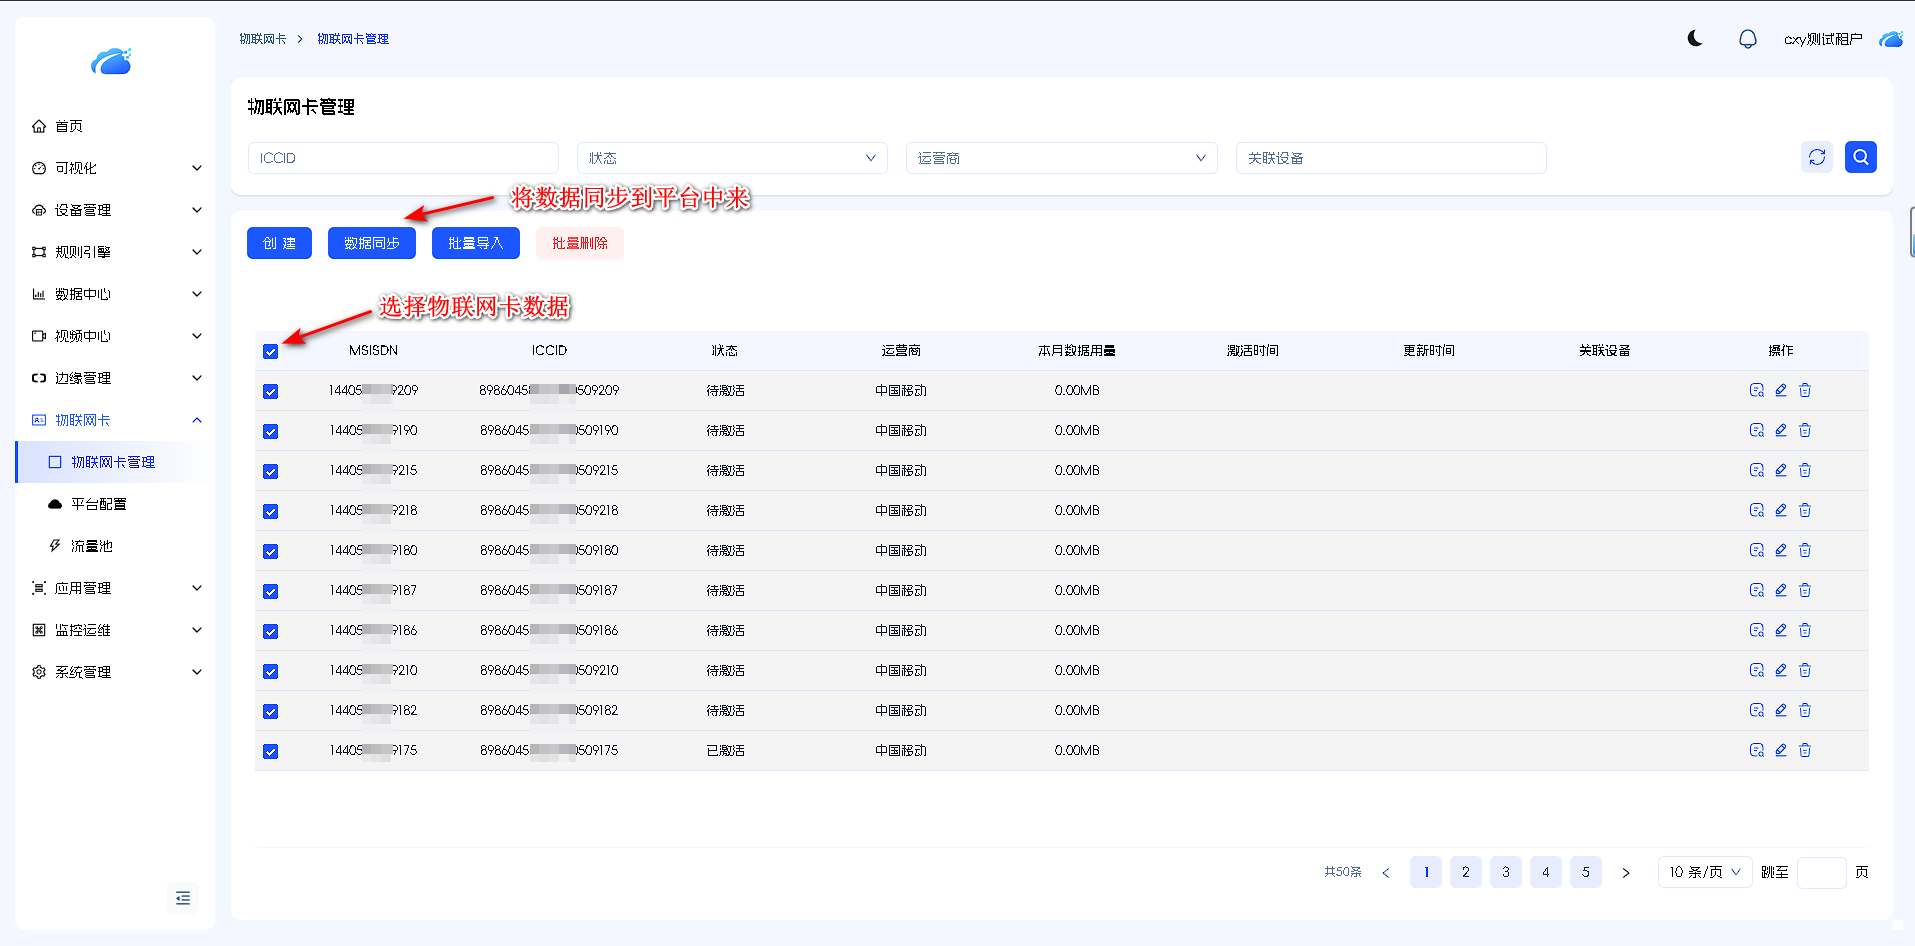Screen dimensions: 1915x946
Task: Delete the card with ICCID ending 509215
Action: pyautogui.click(x=1805, y=470)
